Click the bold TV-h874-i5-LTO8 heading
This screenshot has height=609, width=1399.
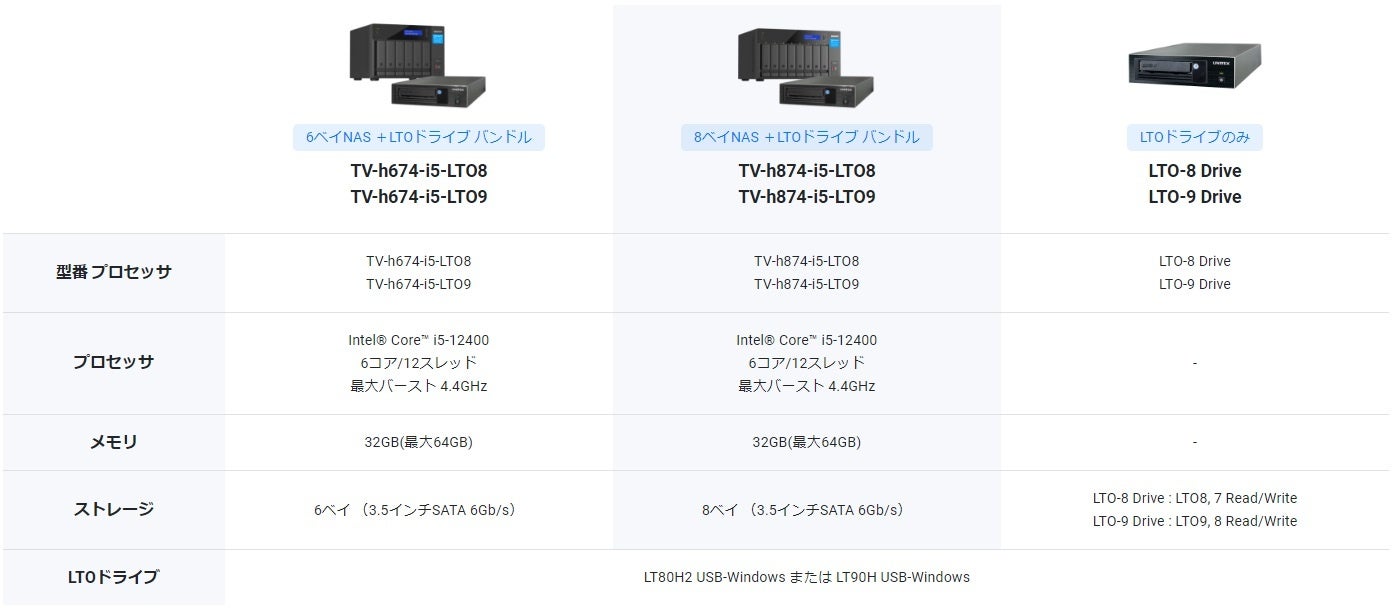806,171
